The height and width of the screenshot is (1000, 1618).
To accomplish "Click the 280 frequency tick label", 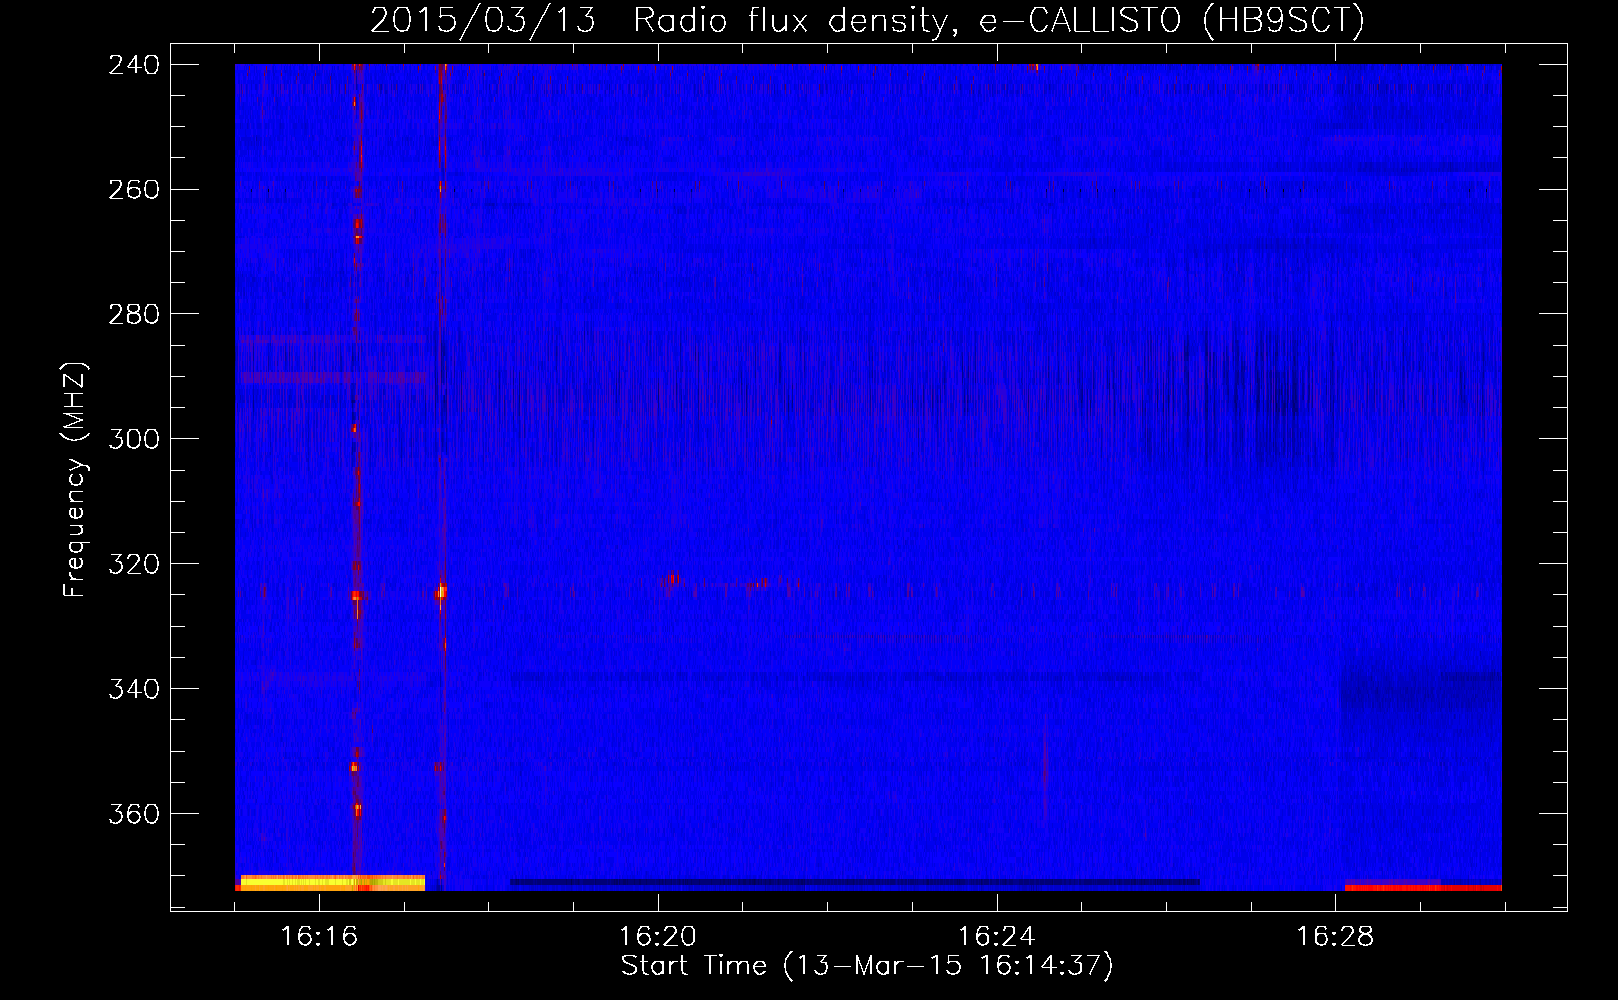I will coord(134,315).
